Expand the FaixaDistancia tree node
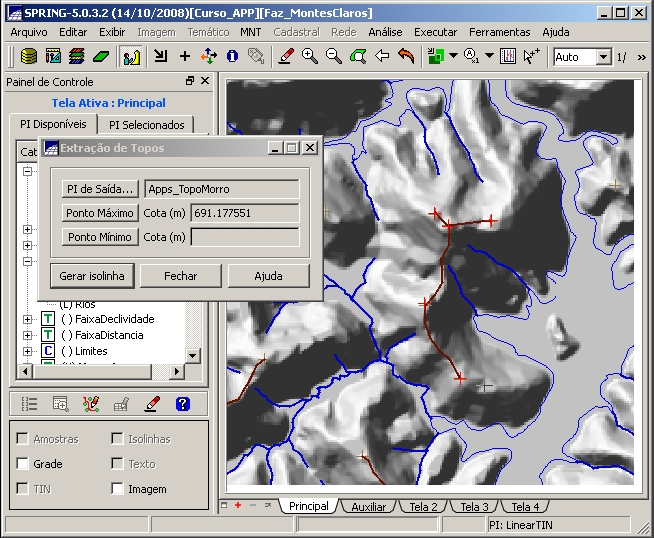The width and height of the screenshot is (654, 538). coord(27,335)
